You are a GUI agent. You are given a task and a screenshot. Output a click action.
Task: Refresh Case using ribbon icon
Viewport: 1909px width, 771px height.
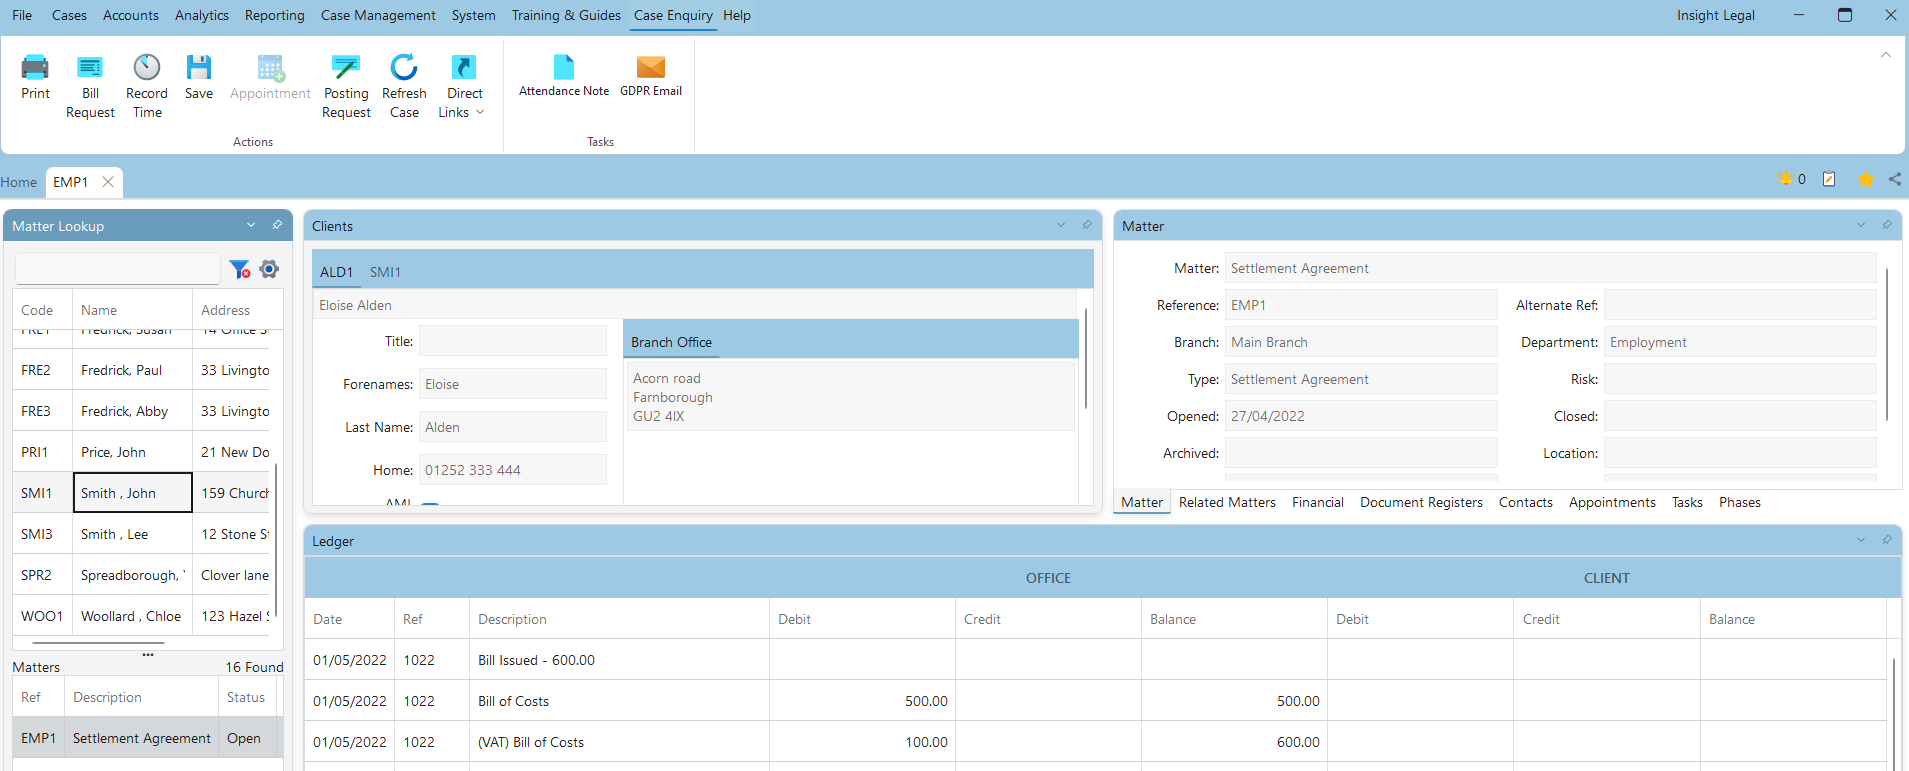pyautogui.click(x=404, y=86)
